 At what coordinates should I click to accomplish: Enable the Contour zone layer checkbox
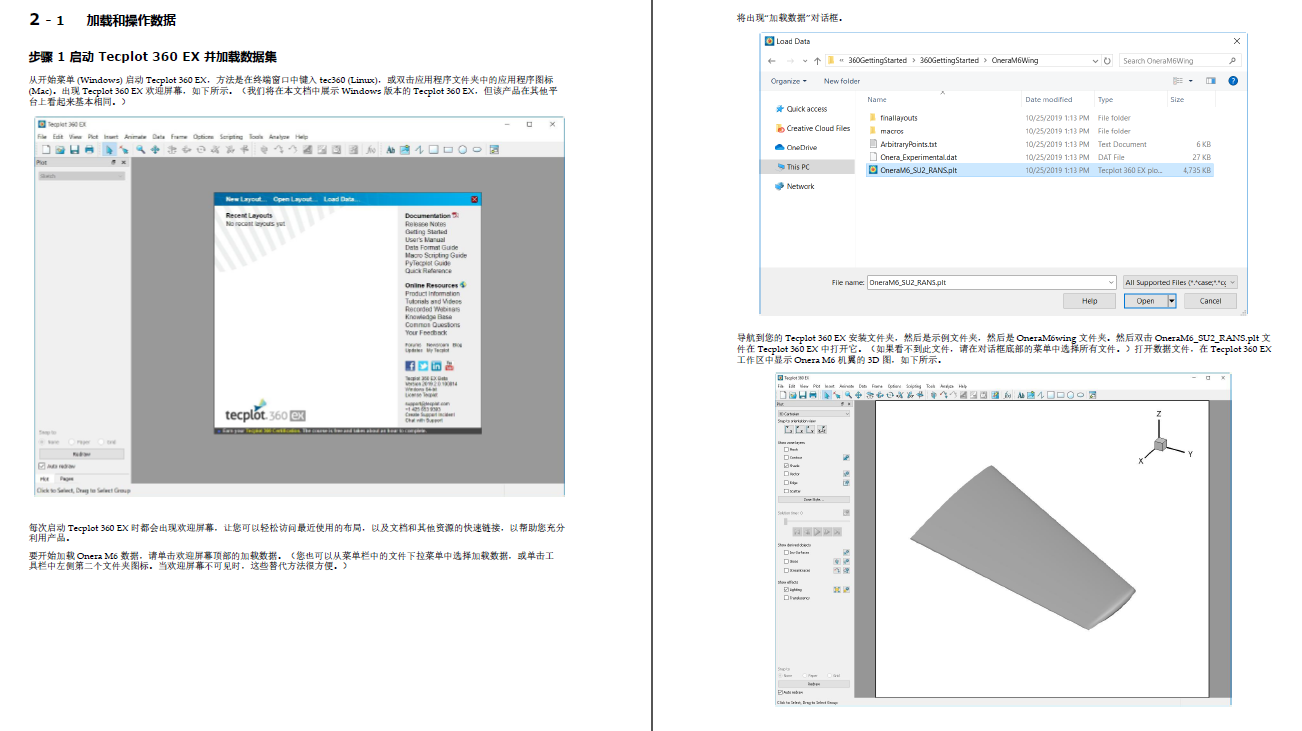pos(787,458)
